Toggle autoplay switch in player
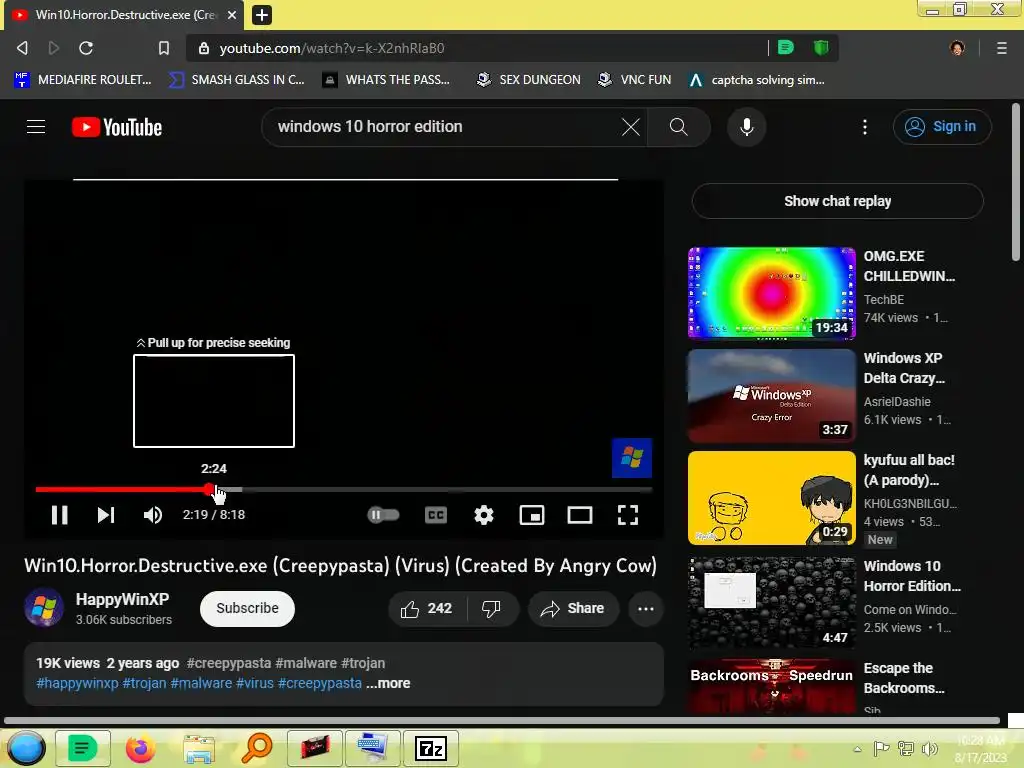The height and width of the screenshot is (768, 1024). coord(383,515)
